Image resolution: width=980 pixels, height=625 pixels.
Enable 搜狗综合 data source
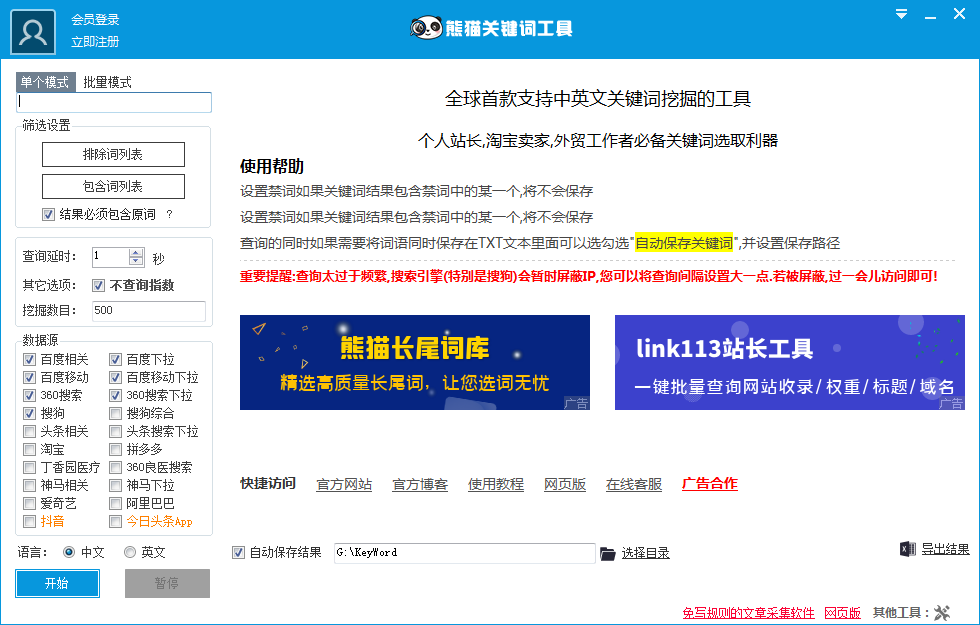click(x=115, y=414)
